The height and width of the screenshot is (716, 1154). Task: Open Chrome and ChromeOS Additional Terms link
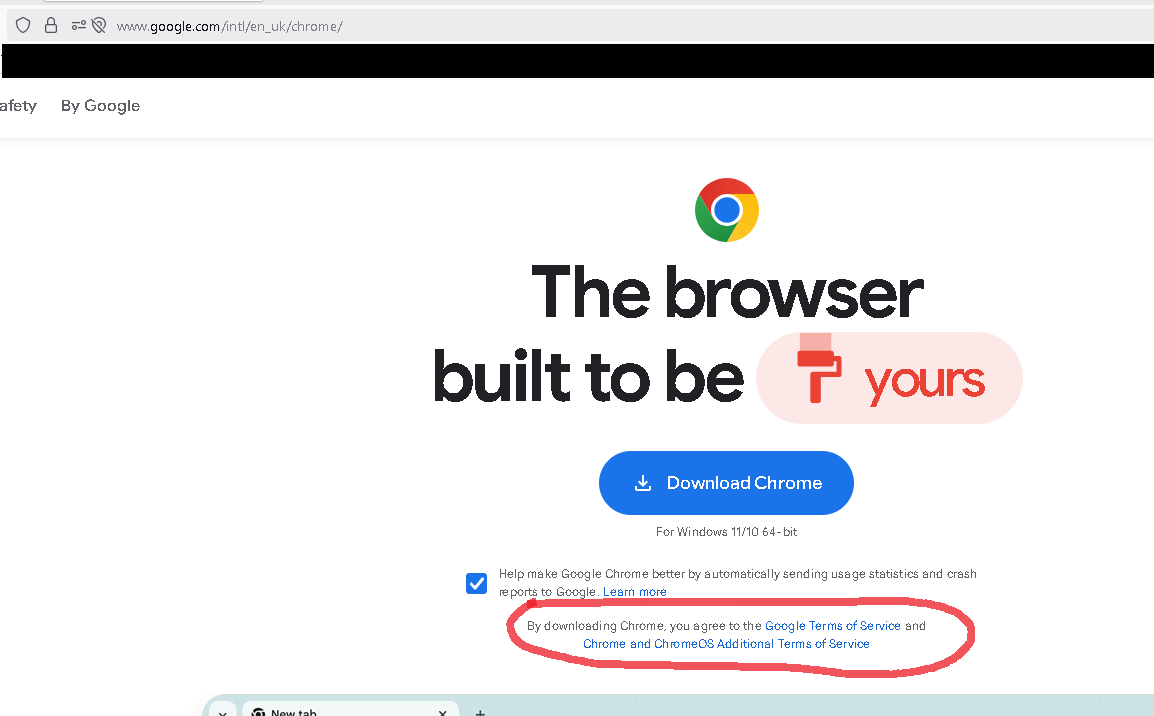point(726,644)
